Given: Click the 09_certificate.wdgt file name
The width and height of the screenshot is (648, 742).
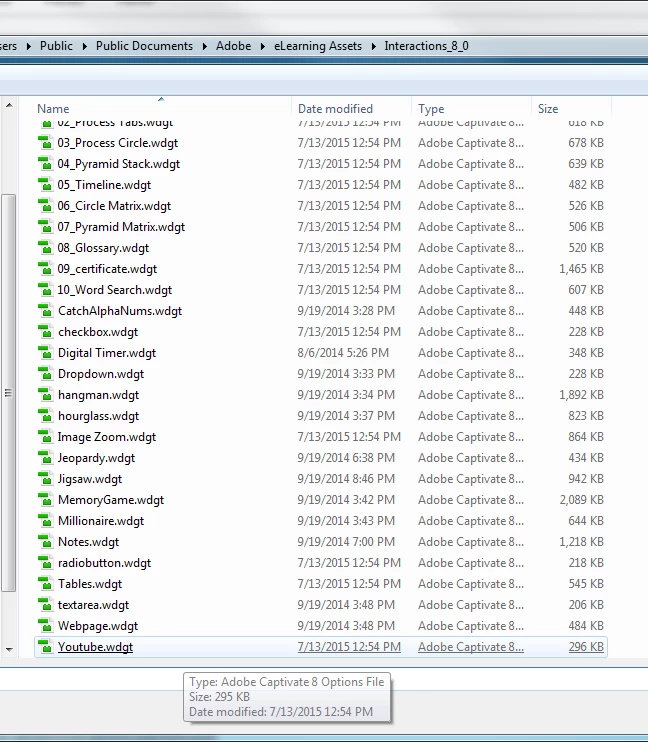Looking at the screenshot, I should pyautogui.click(x=107, y=269).
